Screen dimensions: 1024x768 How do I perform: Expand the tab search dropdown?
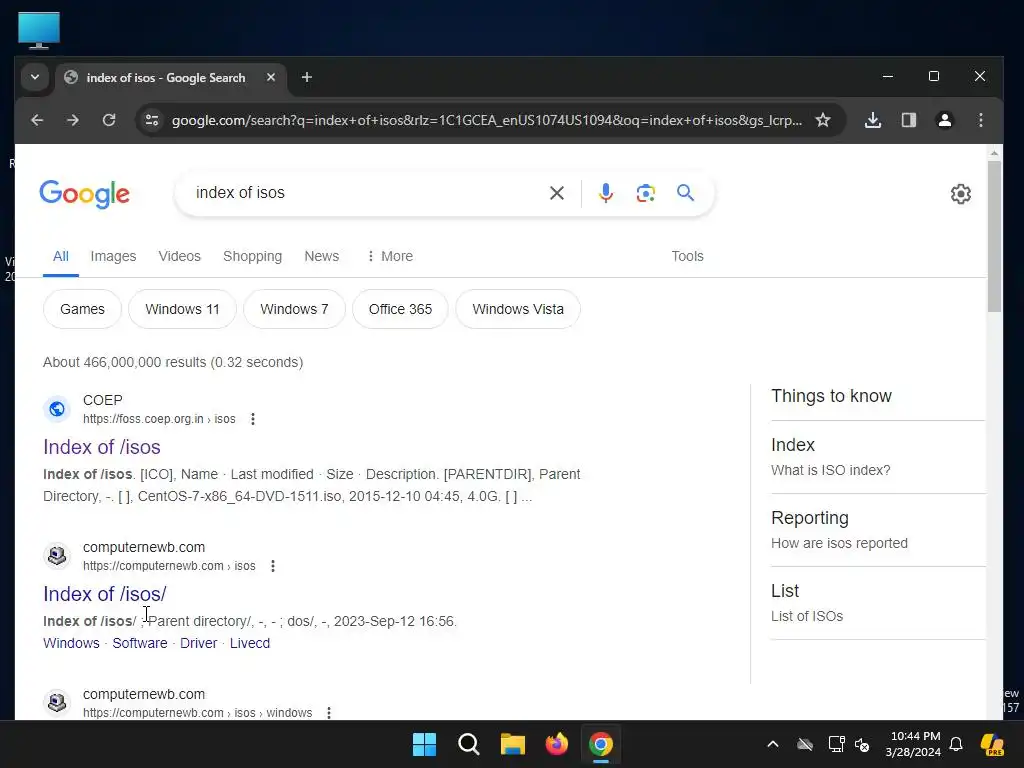coord(35,77)
